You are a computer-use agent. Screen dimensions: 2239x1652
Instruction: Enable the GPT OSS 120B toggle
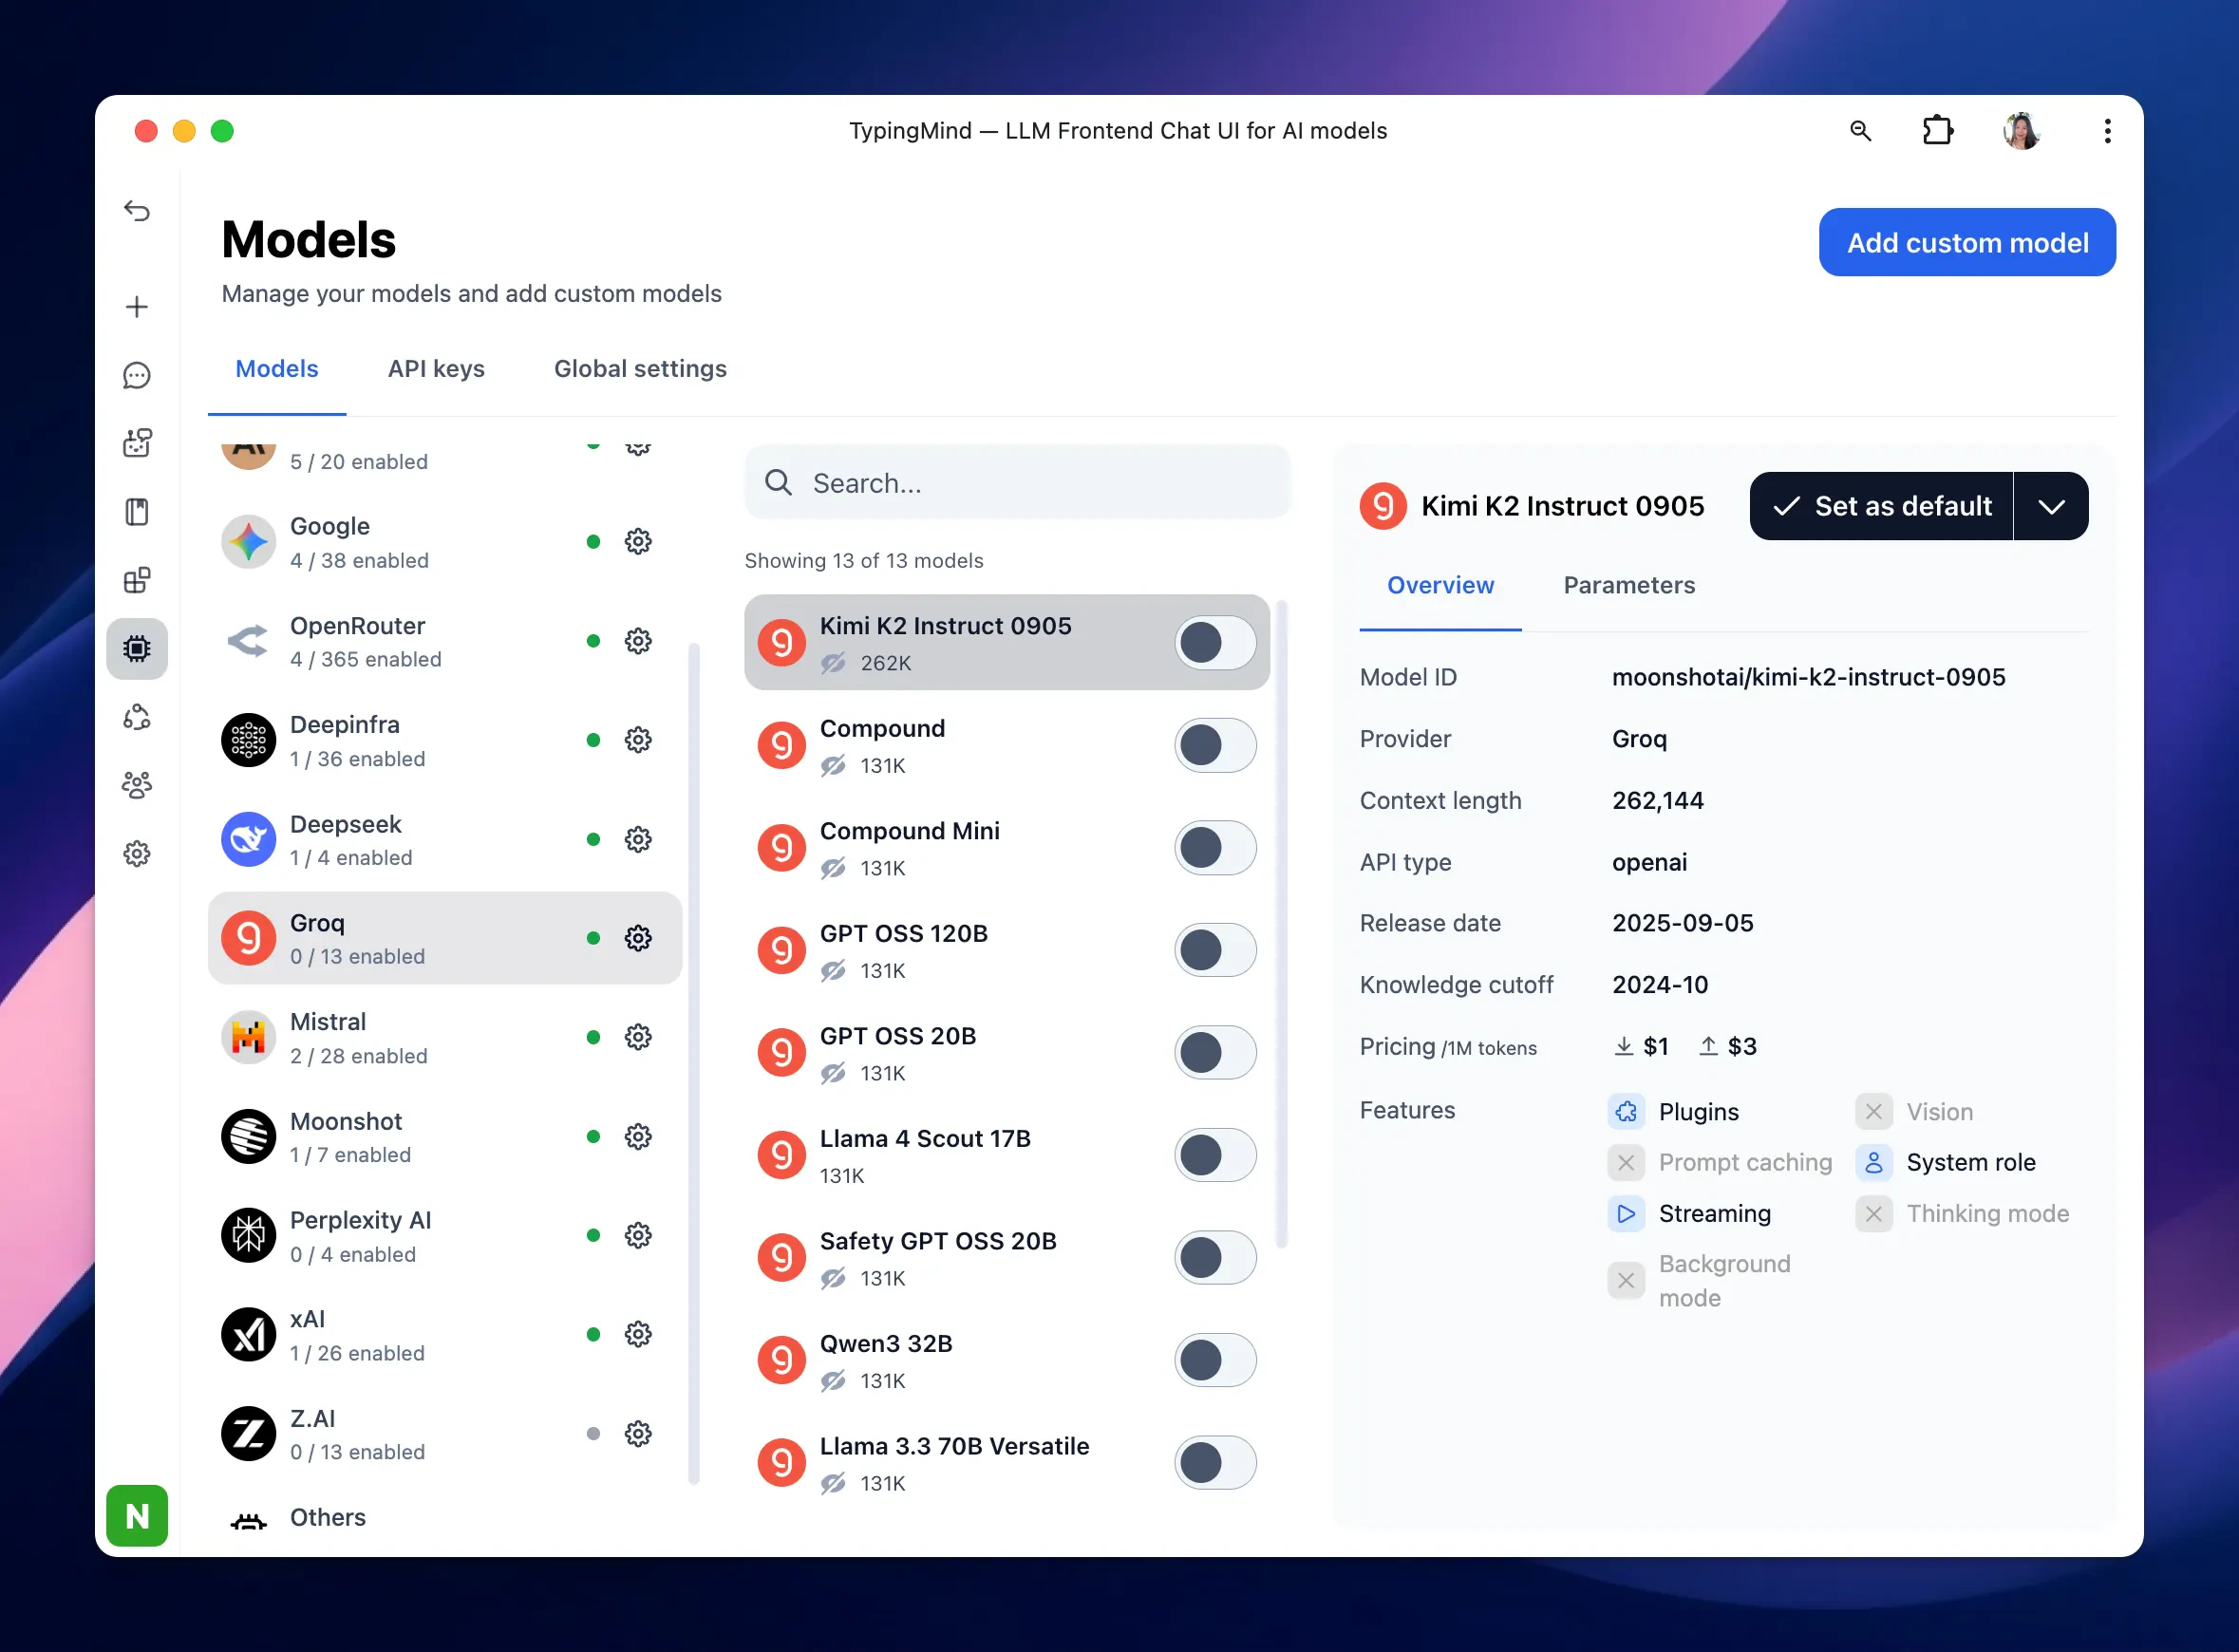(1215, 950)
